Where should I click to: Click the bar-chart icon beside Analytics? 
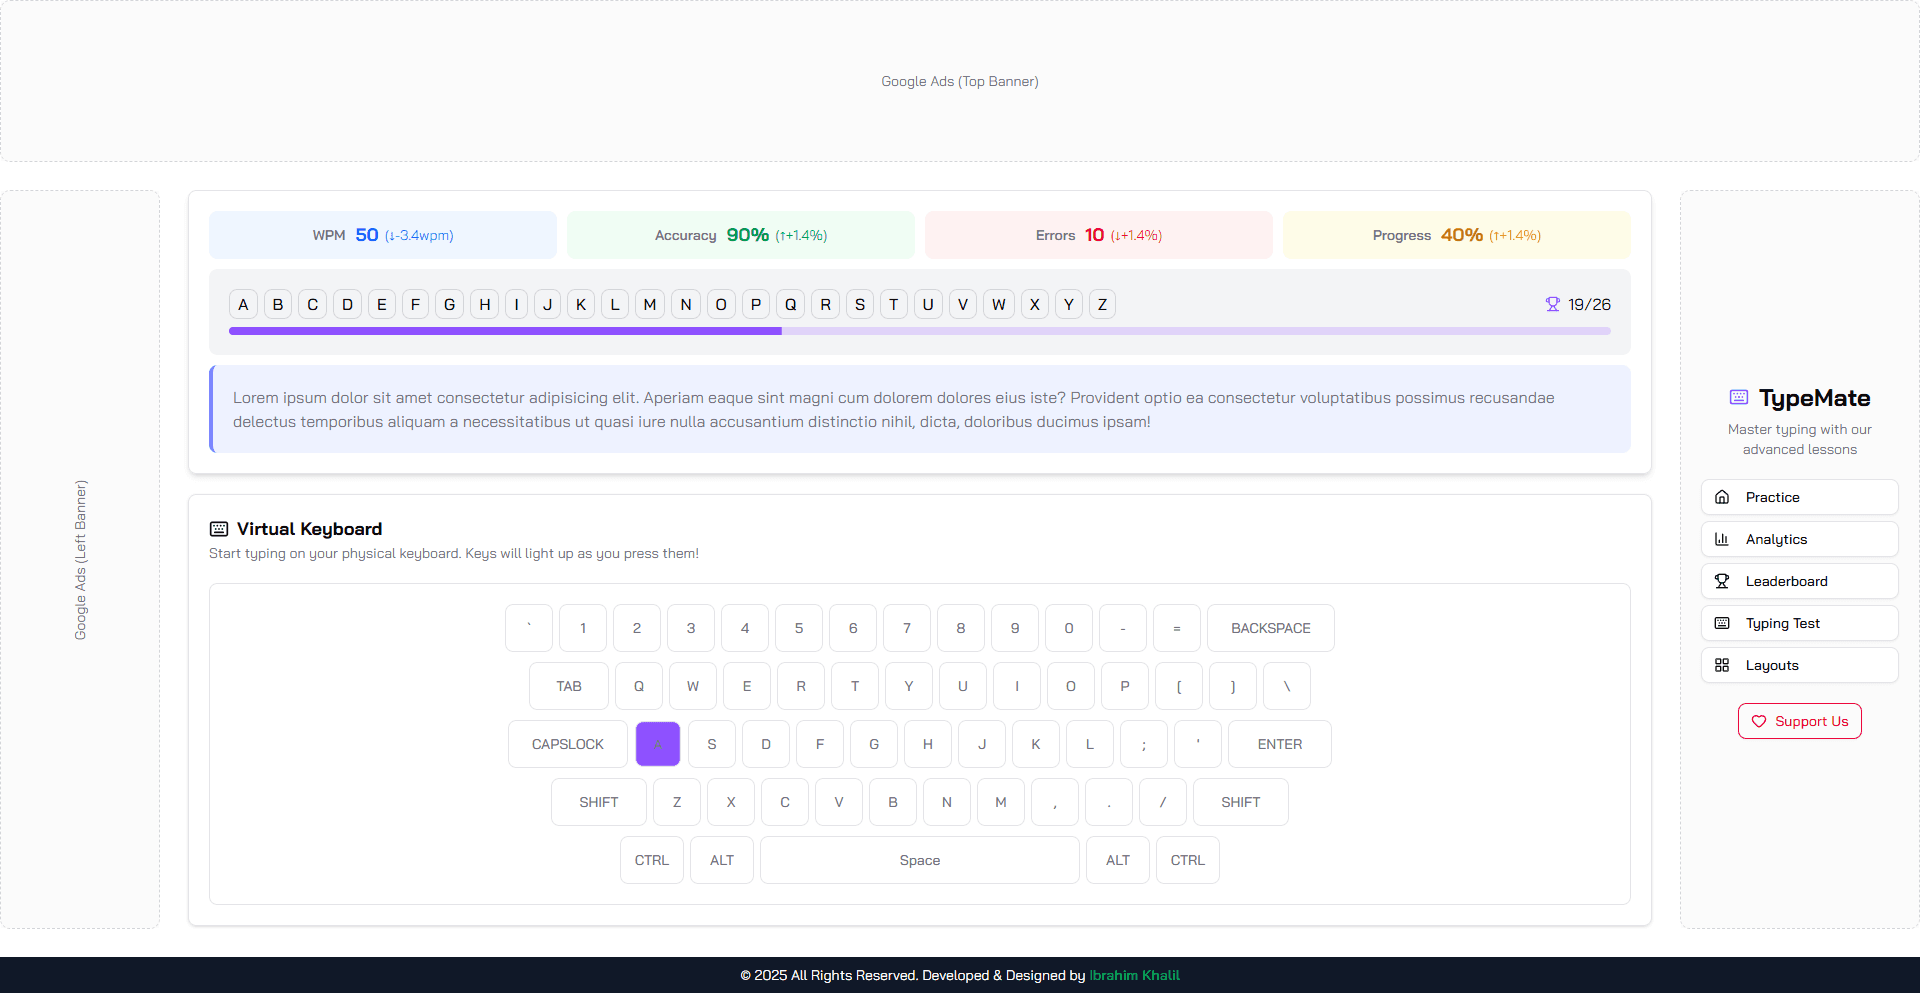tap(1722, 539)
